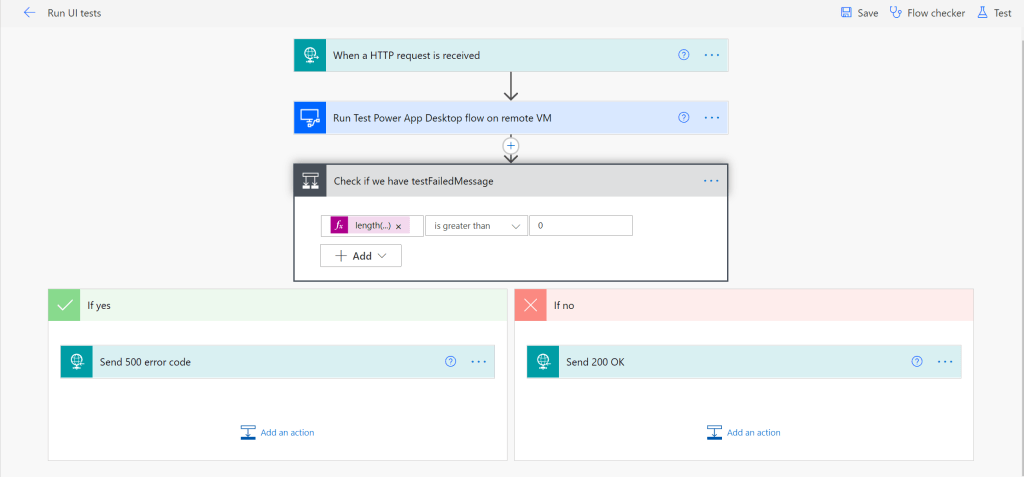Screen dimensions: 1024x477
Task: Open the Send 500 error code ellipsis menu
Action: pyautogui.click(x=478, y=362)
